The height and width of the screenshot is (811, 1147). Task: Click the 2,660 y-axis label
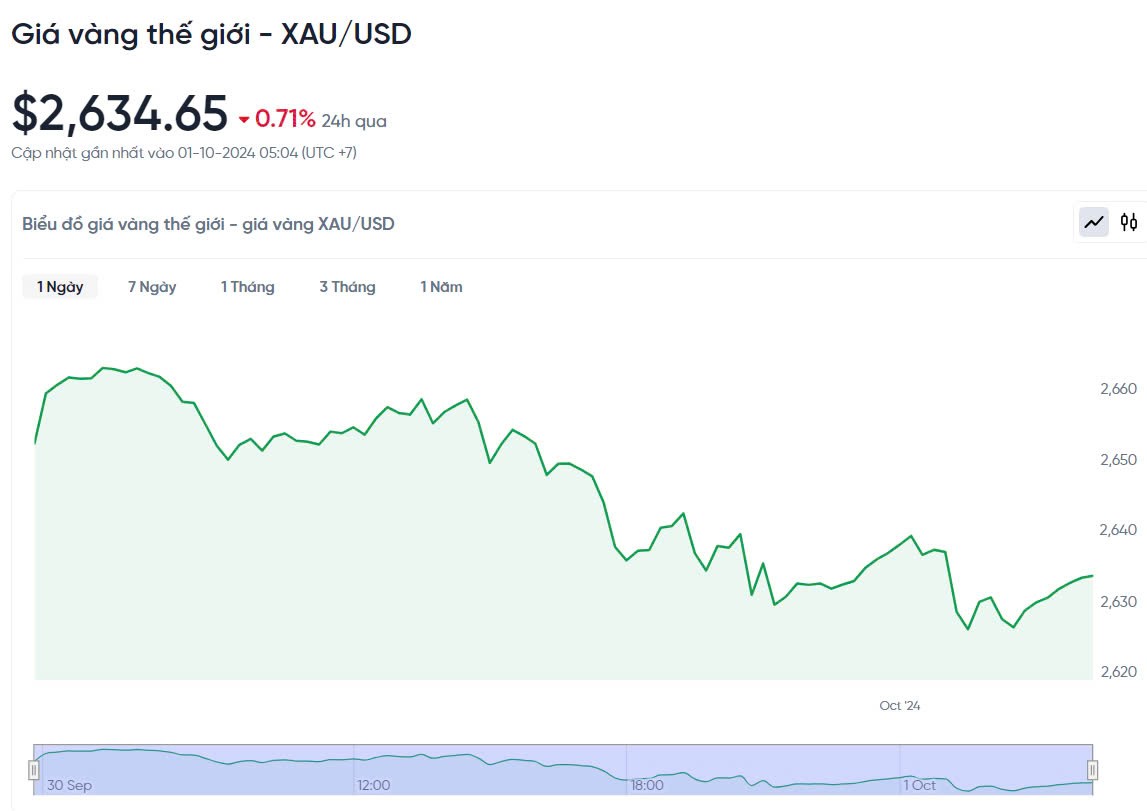click(x=1117, y=388)
